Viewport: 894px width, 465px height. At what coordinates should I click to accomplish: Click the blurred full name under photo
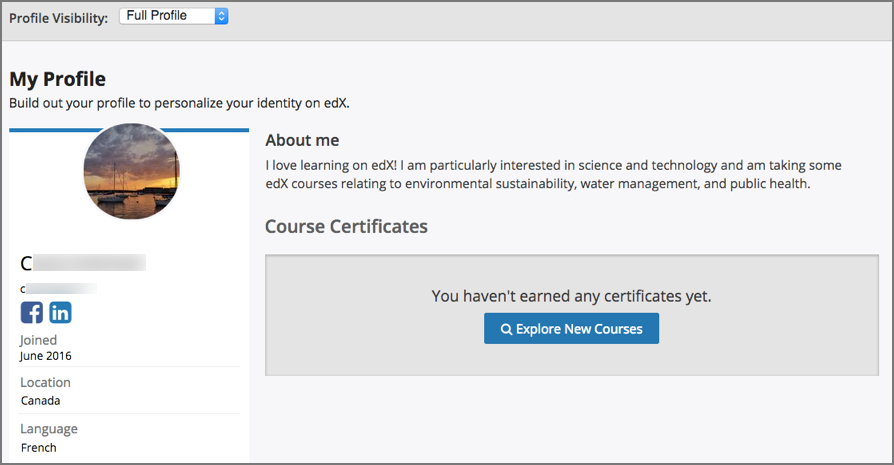[x=84, y=264]
